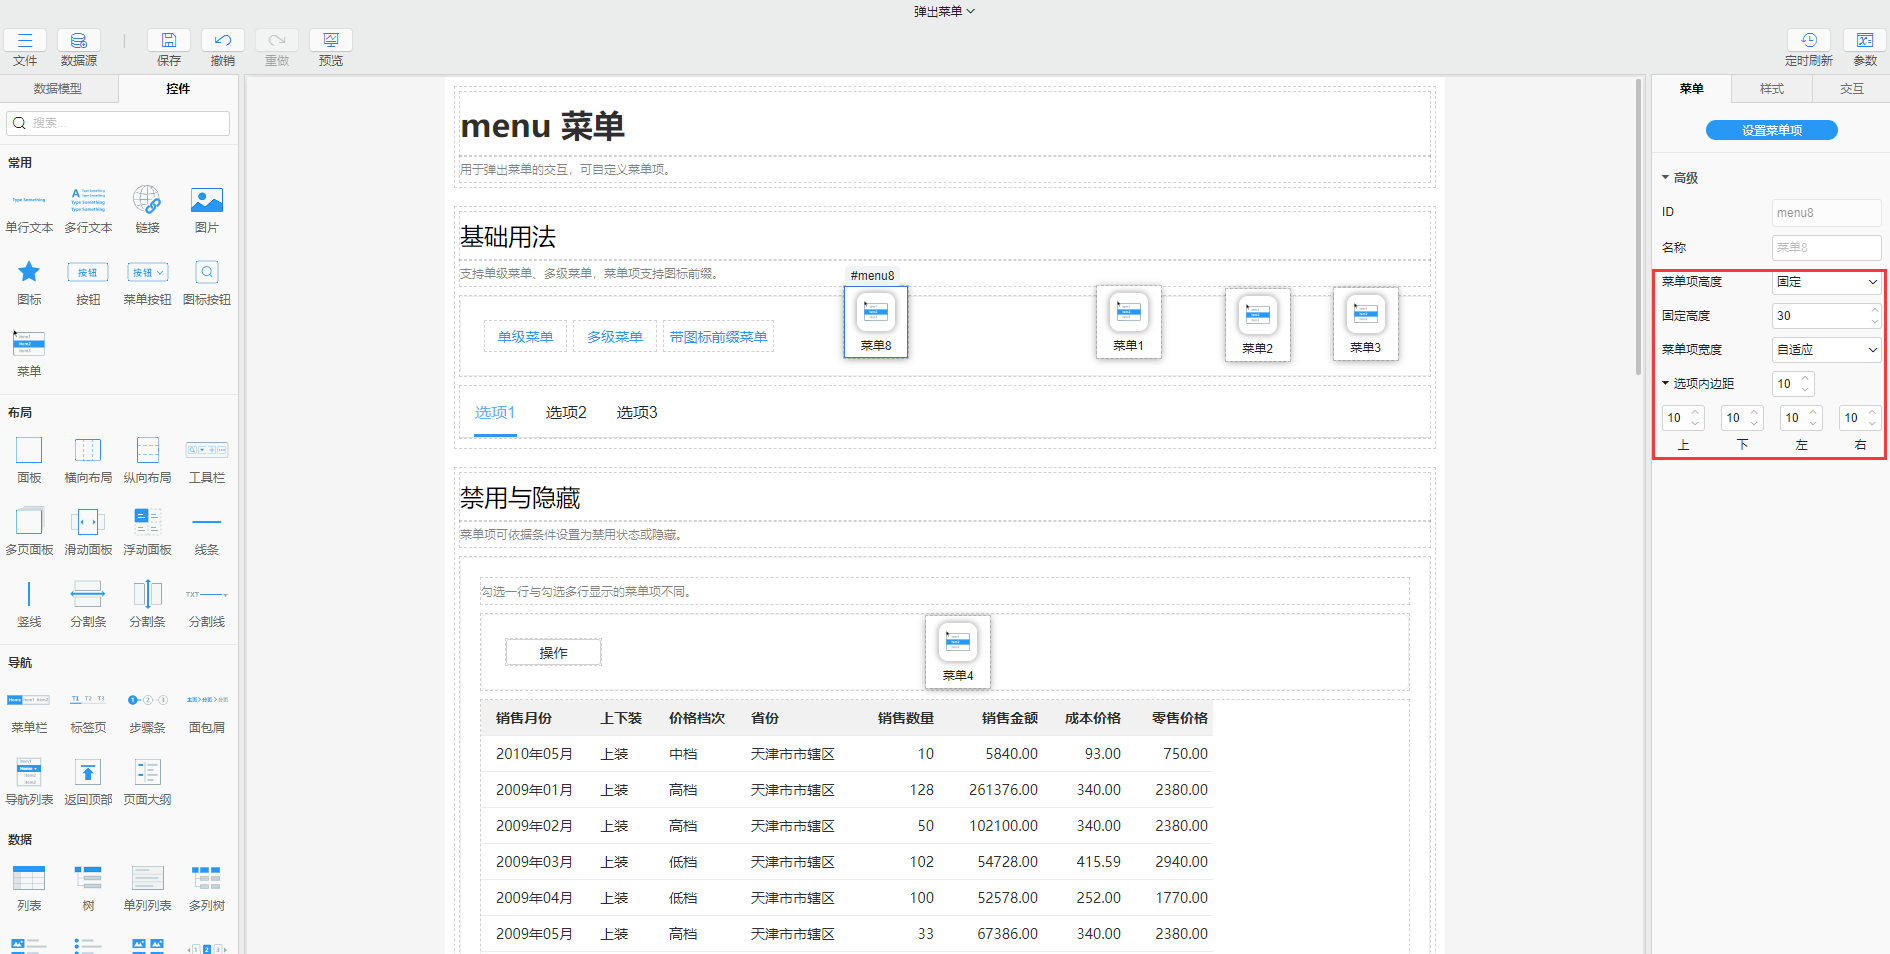Open the 参数 (Parameters) icon

tap(1864, 41)
